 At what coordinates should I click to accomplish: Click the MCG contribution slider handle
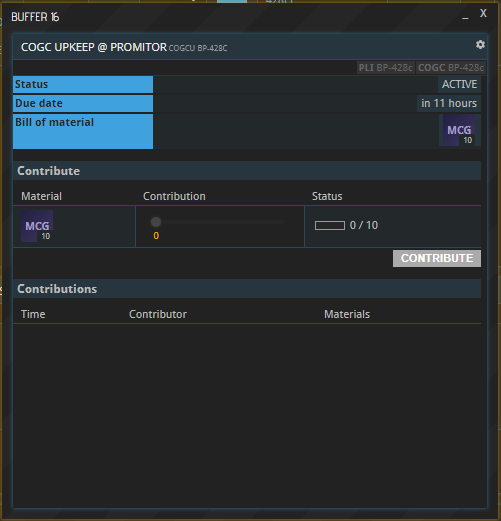tap(156, 222)
